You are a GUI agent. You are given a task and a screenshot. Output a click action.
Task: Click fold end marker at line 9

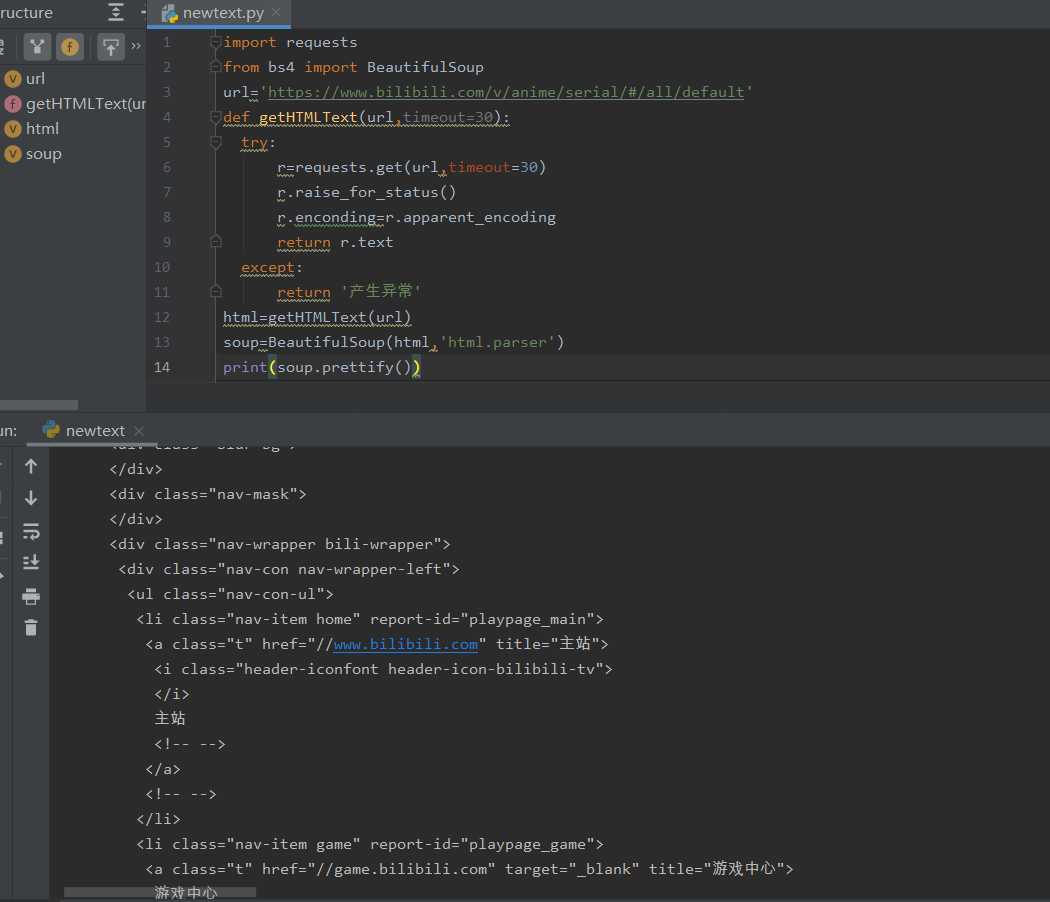point(216,242)
